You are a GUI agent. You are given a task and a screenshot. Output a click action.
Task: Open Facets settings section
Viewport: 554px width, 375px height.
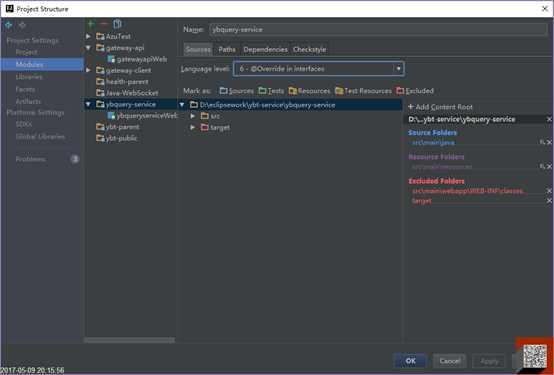(x=25, y=89)
